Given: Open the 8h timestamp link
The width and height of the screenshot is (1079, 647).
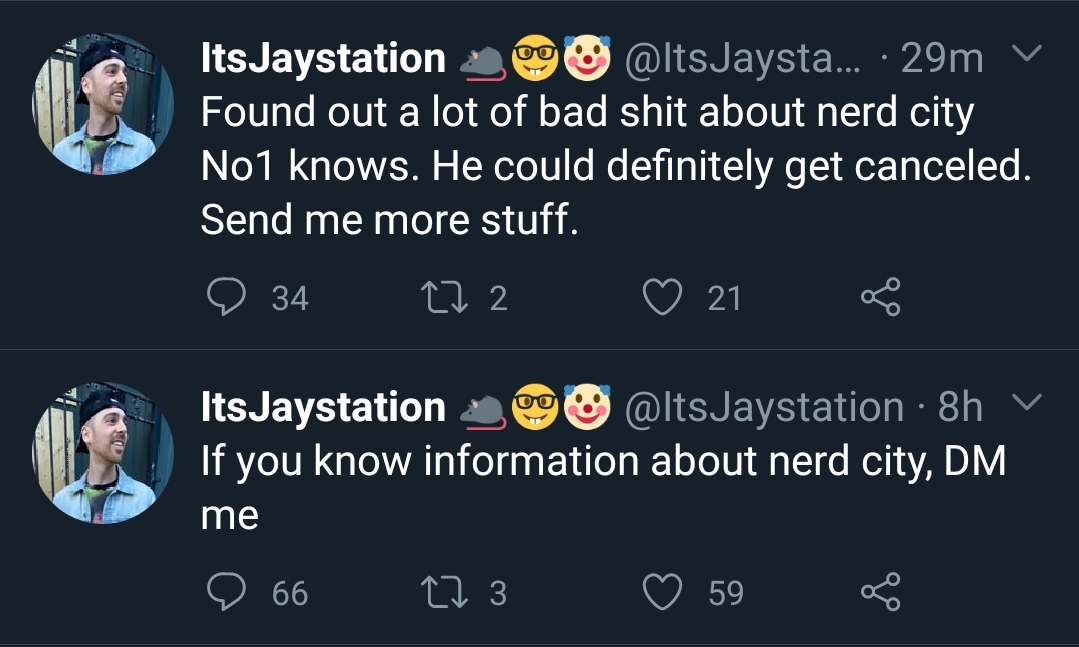Looking at the screenshot, I should 960,407.
